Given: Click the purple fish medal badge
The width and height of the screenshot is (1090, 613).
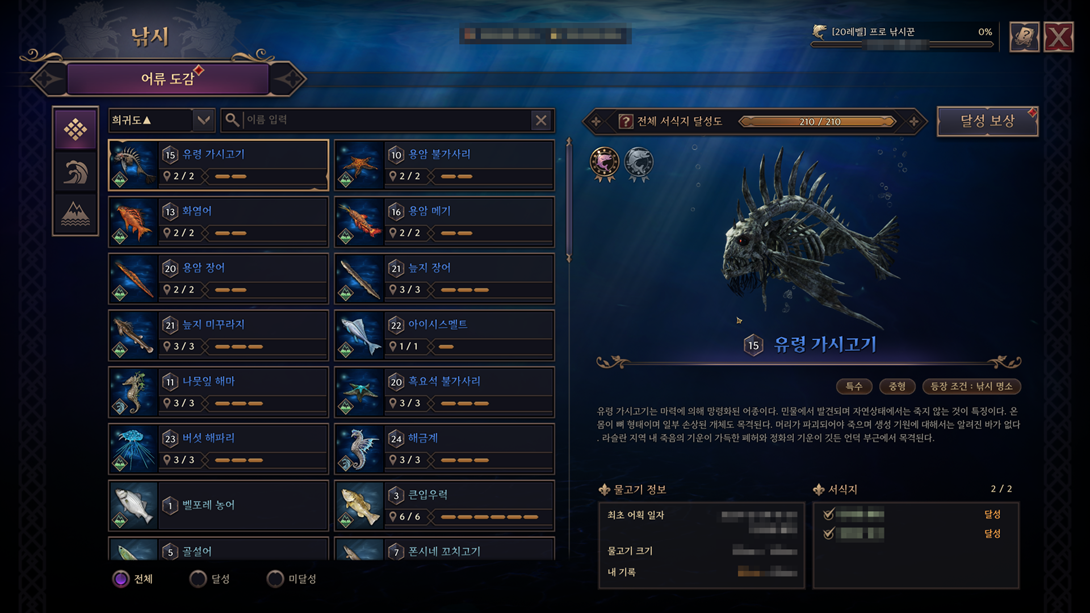Looking at the screenshot, I should click(x=604, y=163).
